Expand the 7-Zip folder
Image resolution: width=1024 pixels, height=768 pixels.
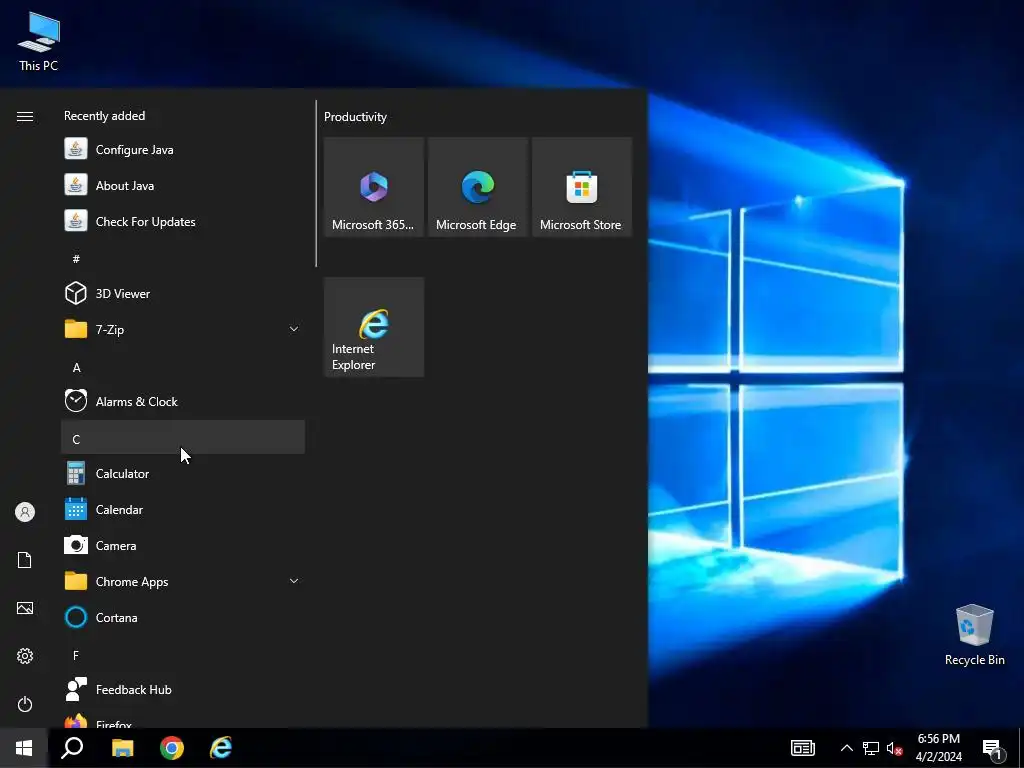pyautogui.click(x=183, y=329)
